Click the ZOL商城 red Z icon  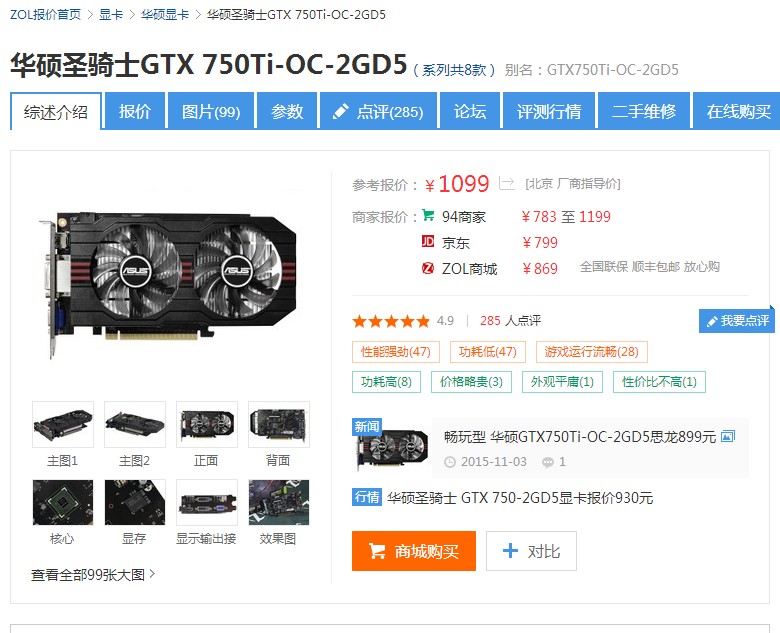pyautogui.click(x=428, y=268)
